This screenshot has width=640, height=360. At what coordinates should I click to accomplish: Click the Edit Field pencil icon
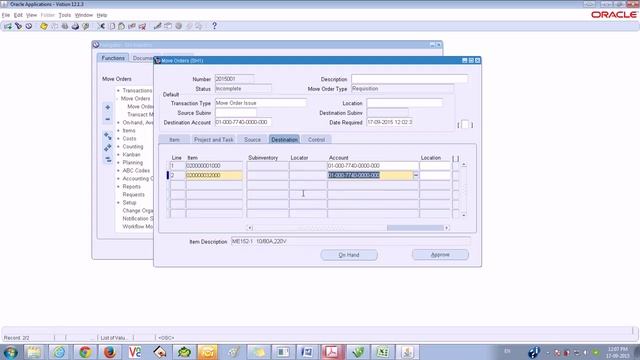158,26
